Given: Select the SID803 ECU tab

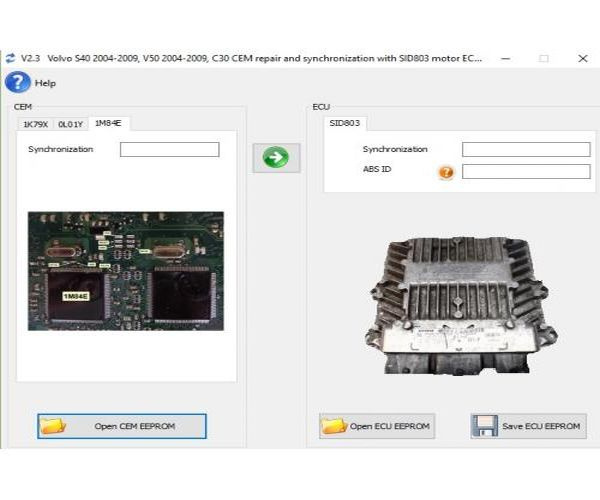Looking at the screenshot, I should [347, 124].
